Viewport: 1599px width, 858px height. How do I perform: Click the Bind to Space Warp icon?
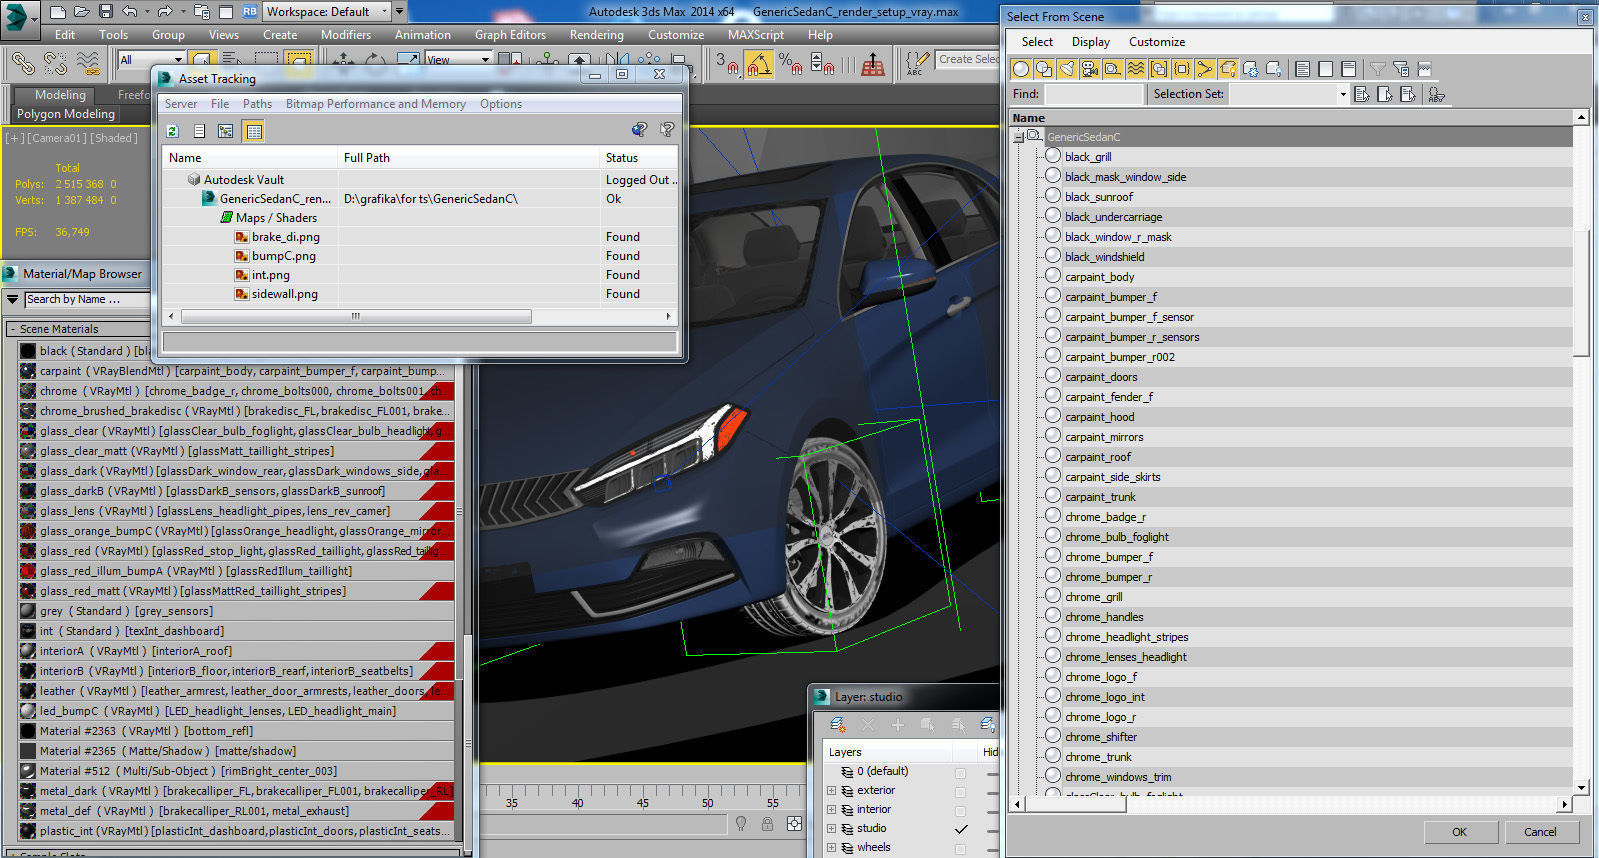(x=88, y=64)
